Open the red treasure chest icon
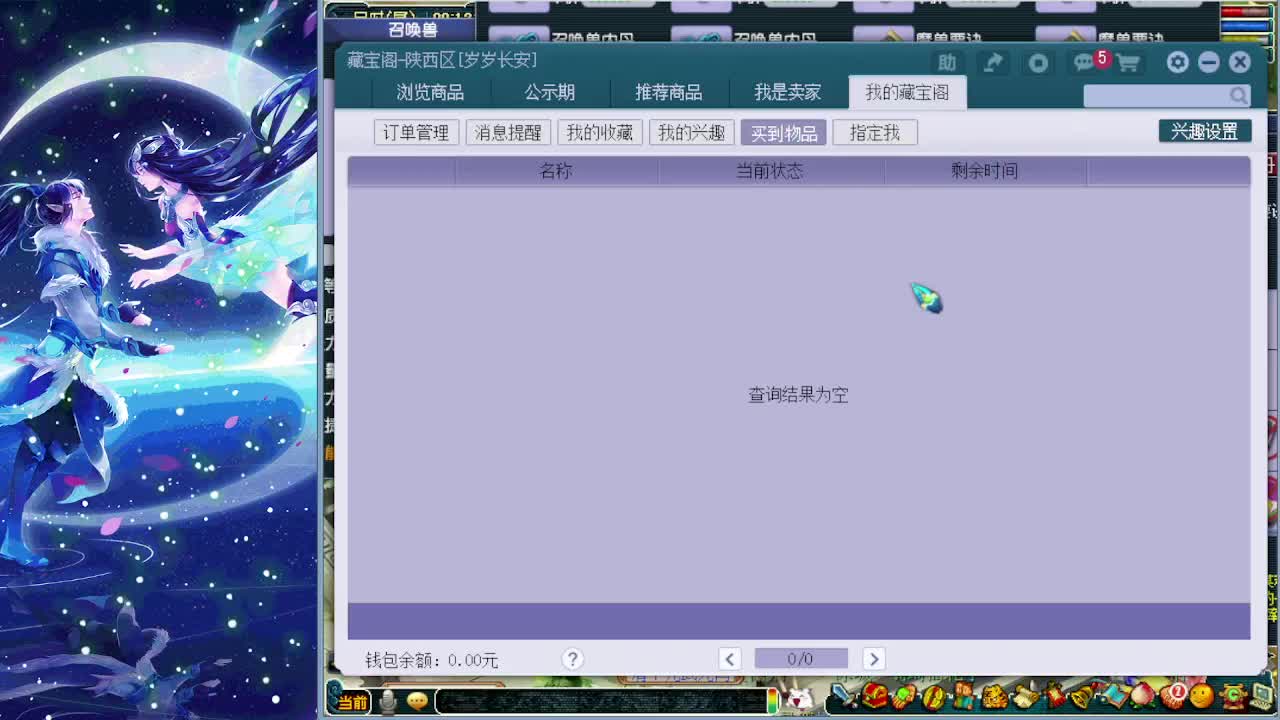This screenshot has height=720, width=1280. tap(874, 695)
